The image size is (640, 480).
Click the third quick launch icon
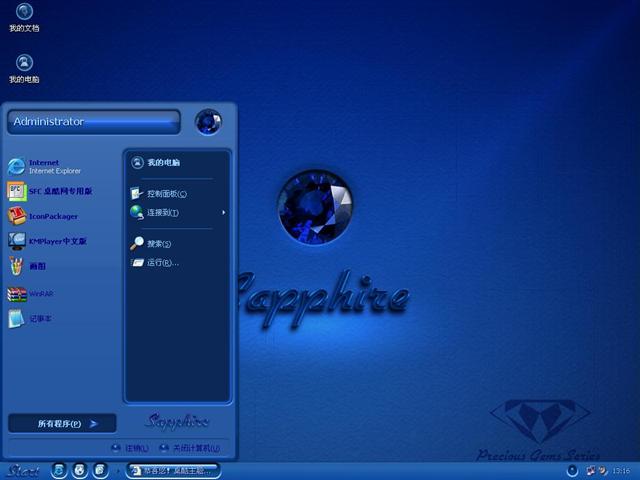click(x=100, y=471)
